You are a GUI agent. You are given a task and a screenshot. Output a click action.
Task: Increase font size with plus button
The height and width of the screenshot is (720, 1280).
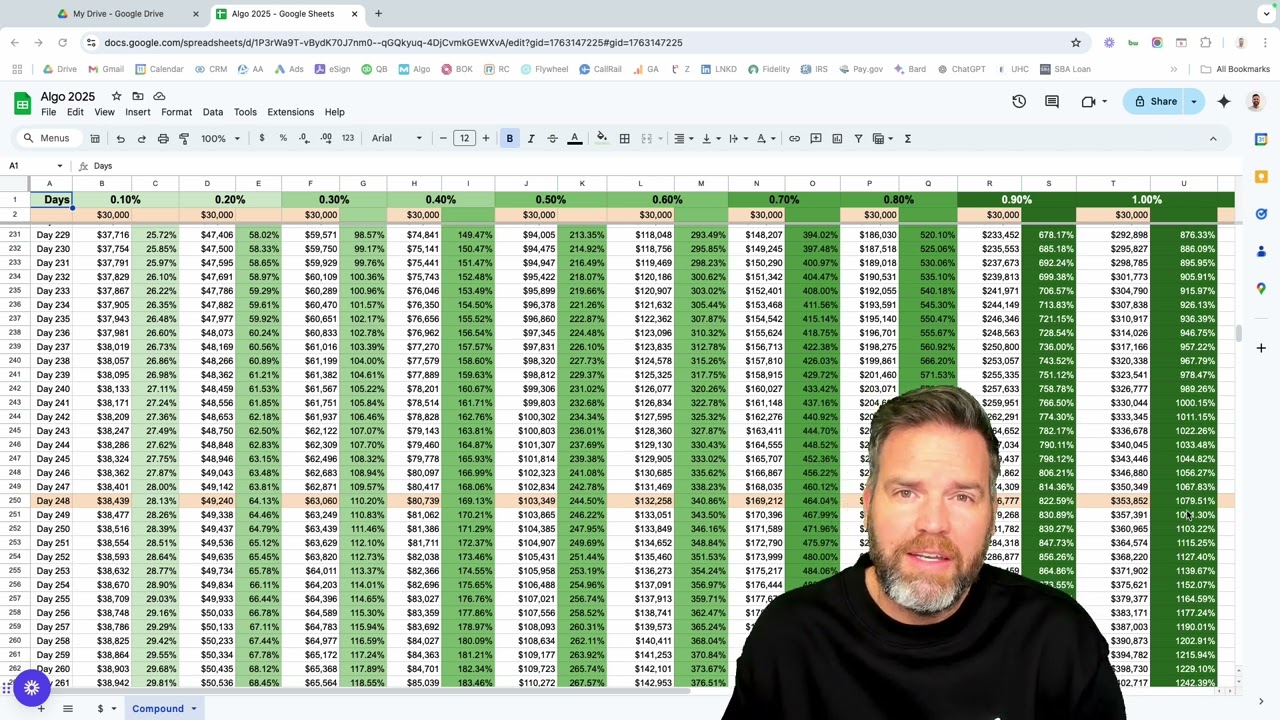click(x=486, y=138)
